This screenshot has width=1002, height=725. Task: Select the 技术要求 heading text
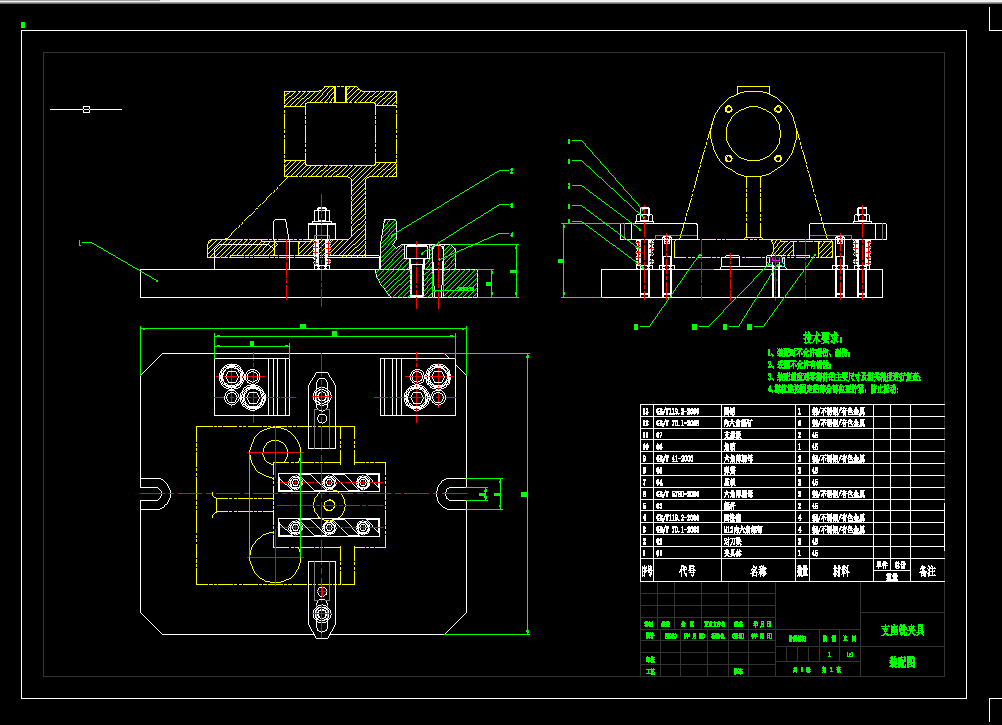coord(822,338)
